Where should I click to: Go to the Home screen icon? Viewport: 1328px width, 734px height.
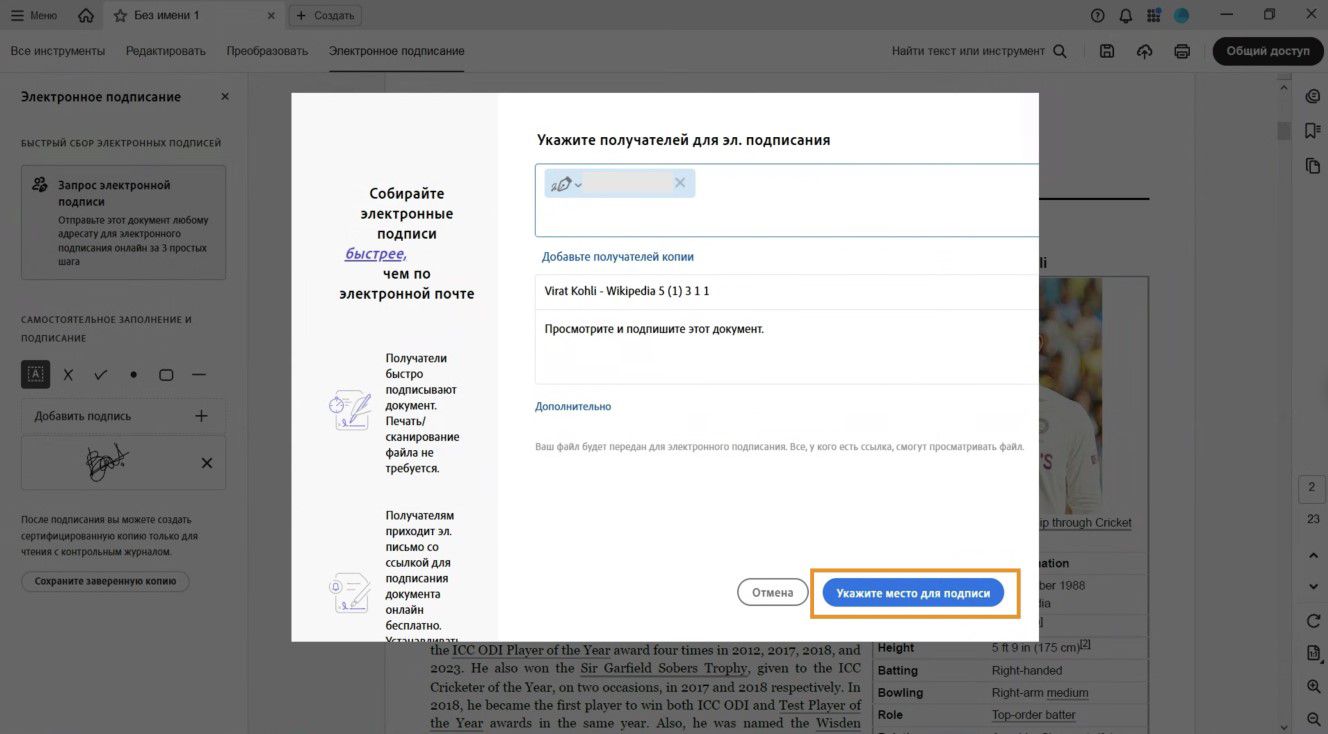click(x=86, y=15)
